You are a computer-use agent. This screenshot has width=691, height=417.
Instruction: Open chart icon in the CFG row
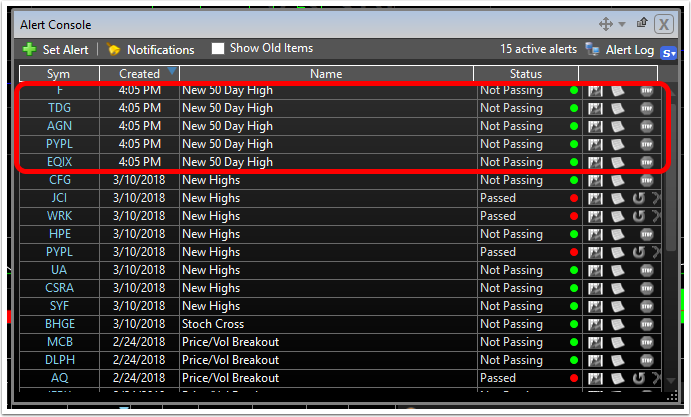595,180
